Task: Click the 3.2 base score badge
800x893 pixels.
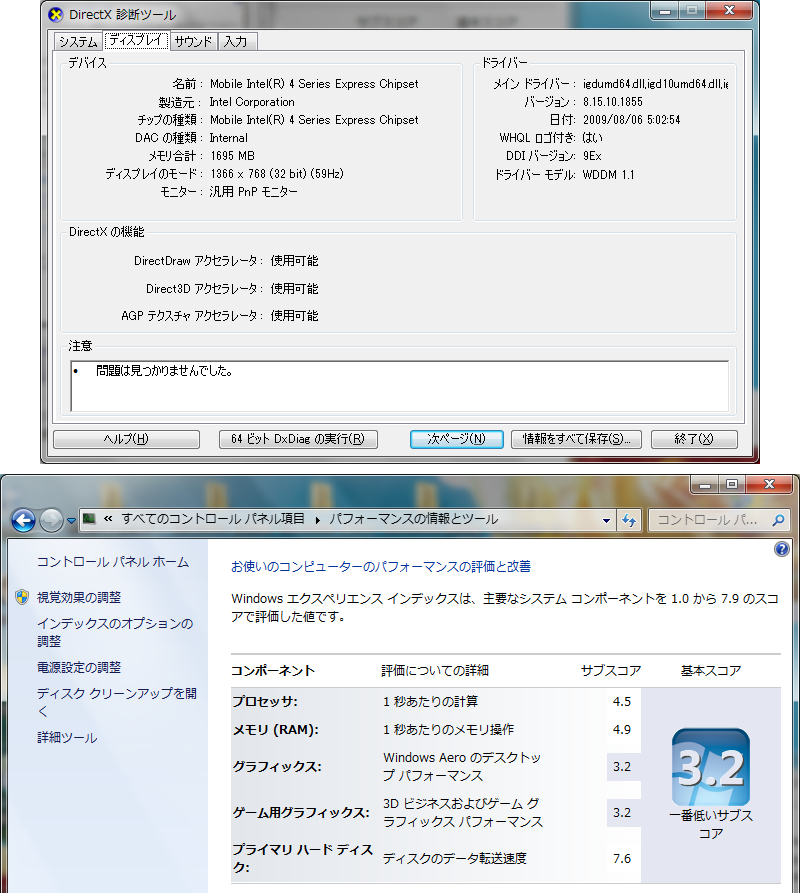Action: tap(711, 768)
